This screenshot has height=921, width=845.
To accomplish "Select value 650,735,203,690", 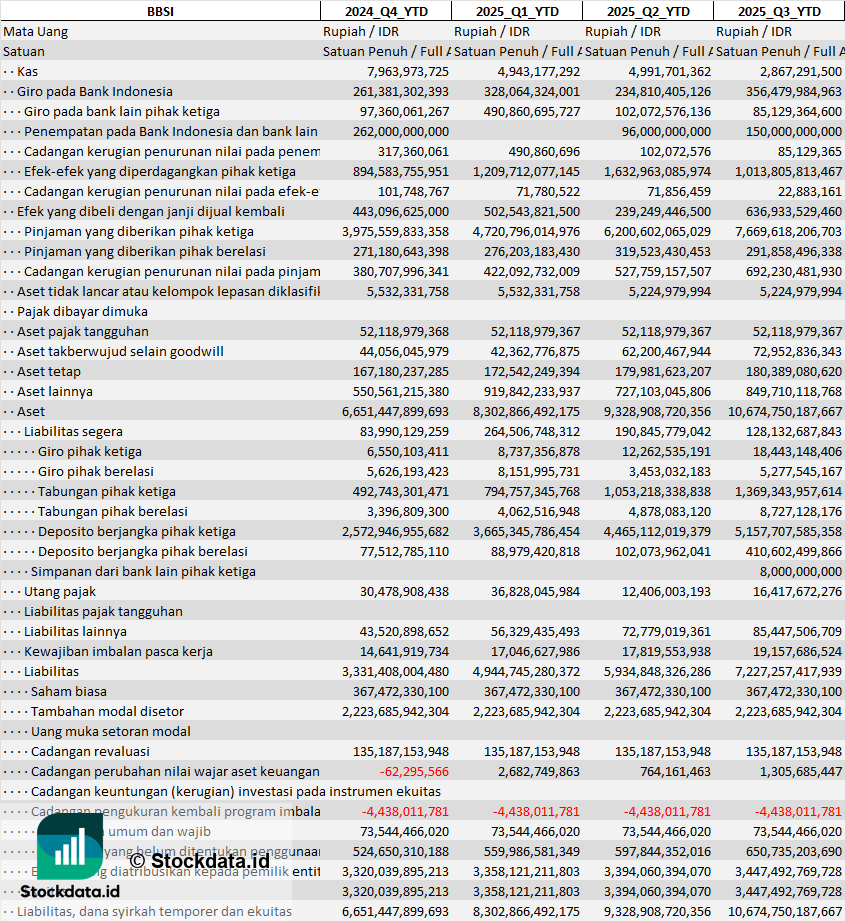I will tap(793, 851).
